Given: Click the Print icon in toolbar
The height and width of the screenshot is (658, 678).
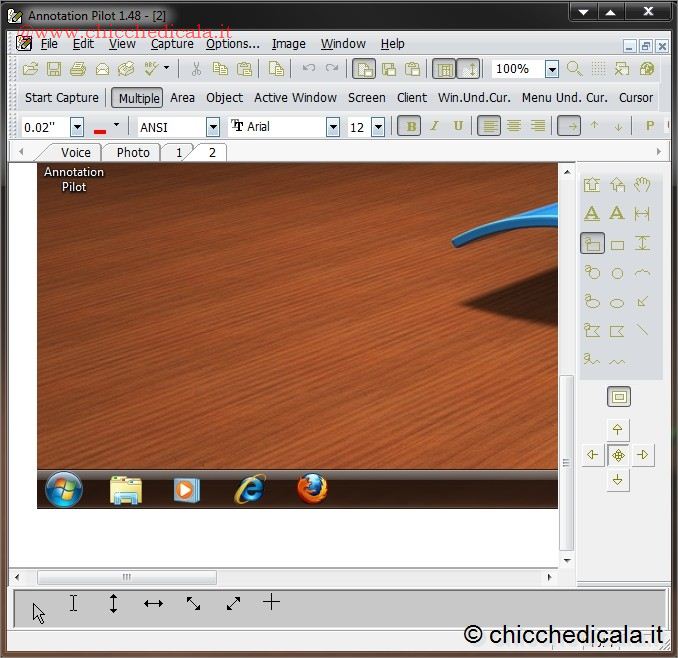Looking at the screenshot, I should coord(78,69).
